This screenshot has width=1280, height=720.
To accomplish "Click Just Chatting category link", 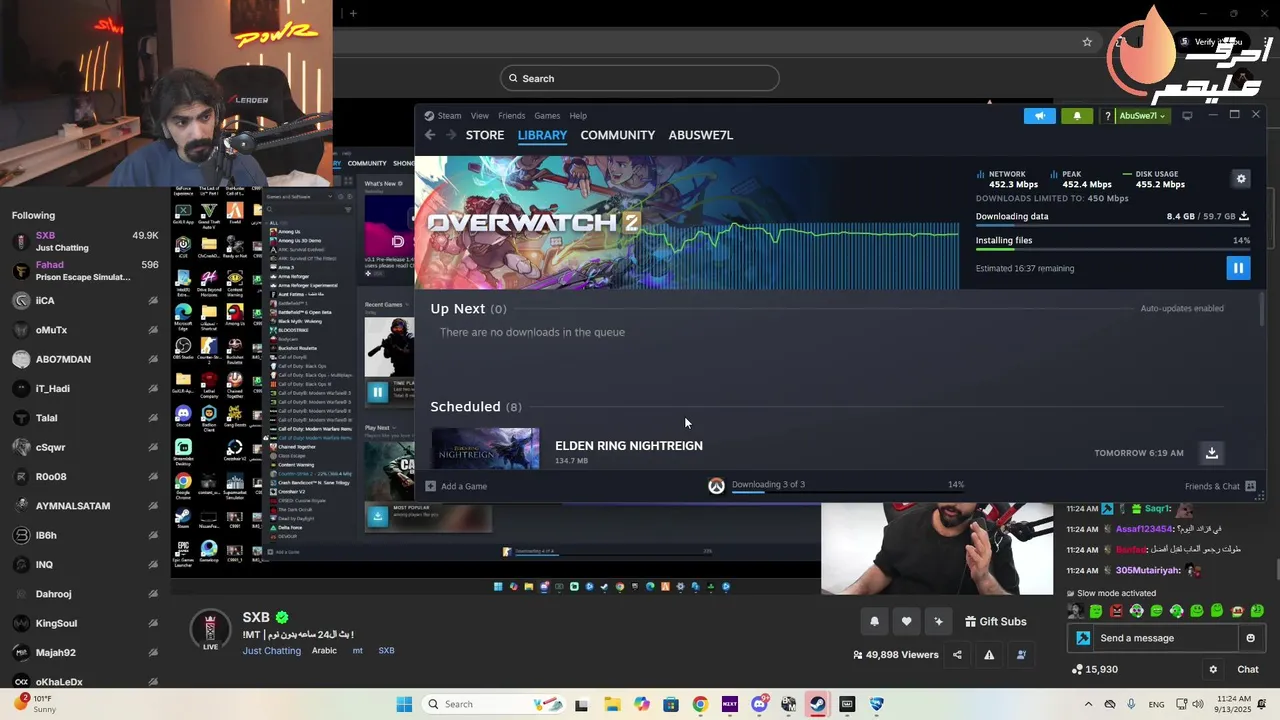I will tap(272, 651).
